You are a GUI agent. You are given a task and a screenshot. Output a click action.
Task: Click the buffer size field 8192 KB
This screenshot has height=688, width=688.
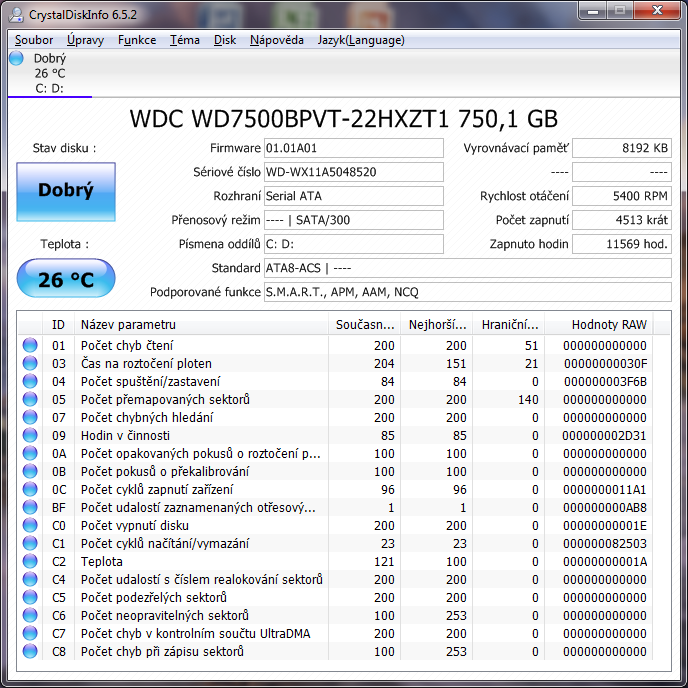[x=622, y=148]
